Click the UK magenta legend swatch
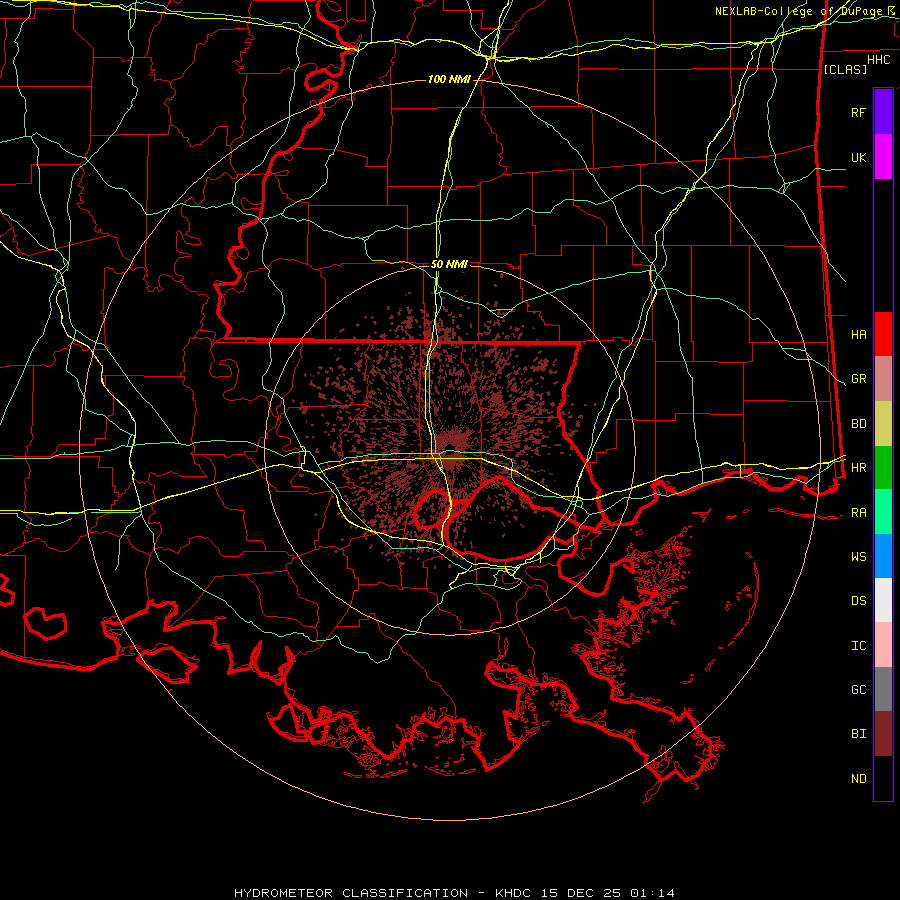Viewport: 900px width, 900px height. (883, 157)
